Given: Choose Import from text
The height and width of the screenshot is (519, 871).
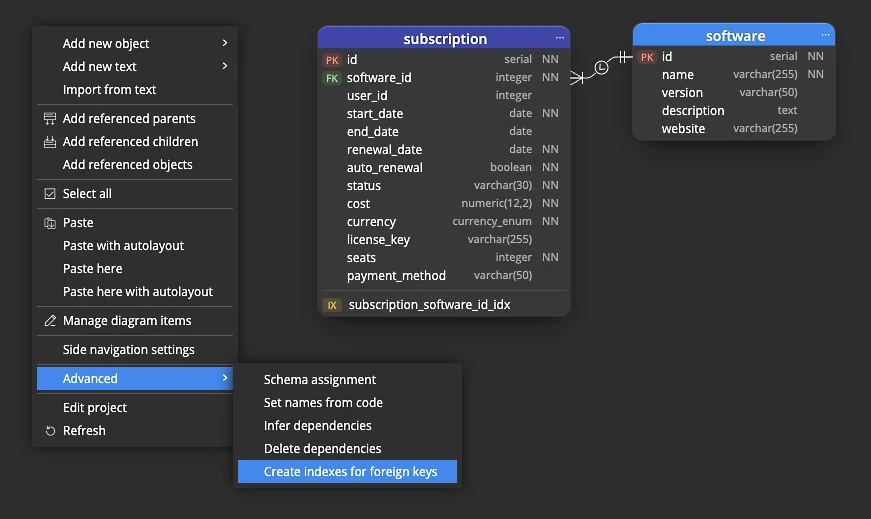Looking at the screenshot, I should [135, 89].
